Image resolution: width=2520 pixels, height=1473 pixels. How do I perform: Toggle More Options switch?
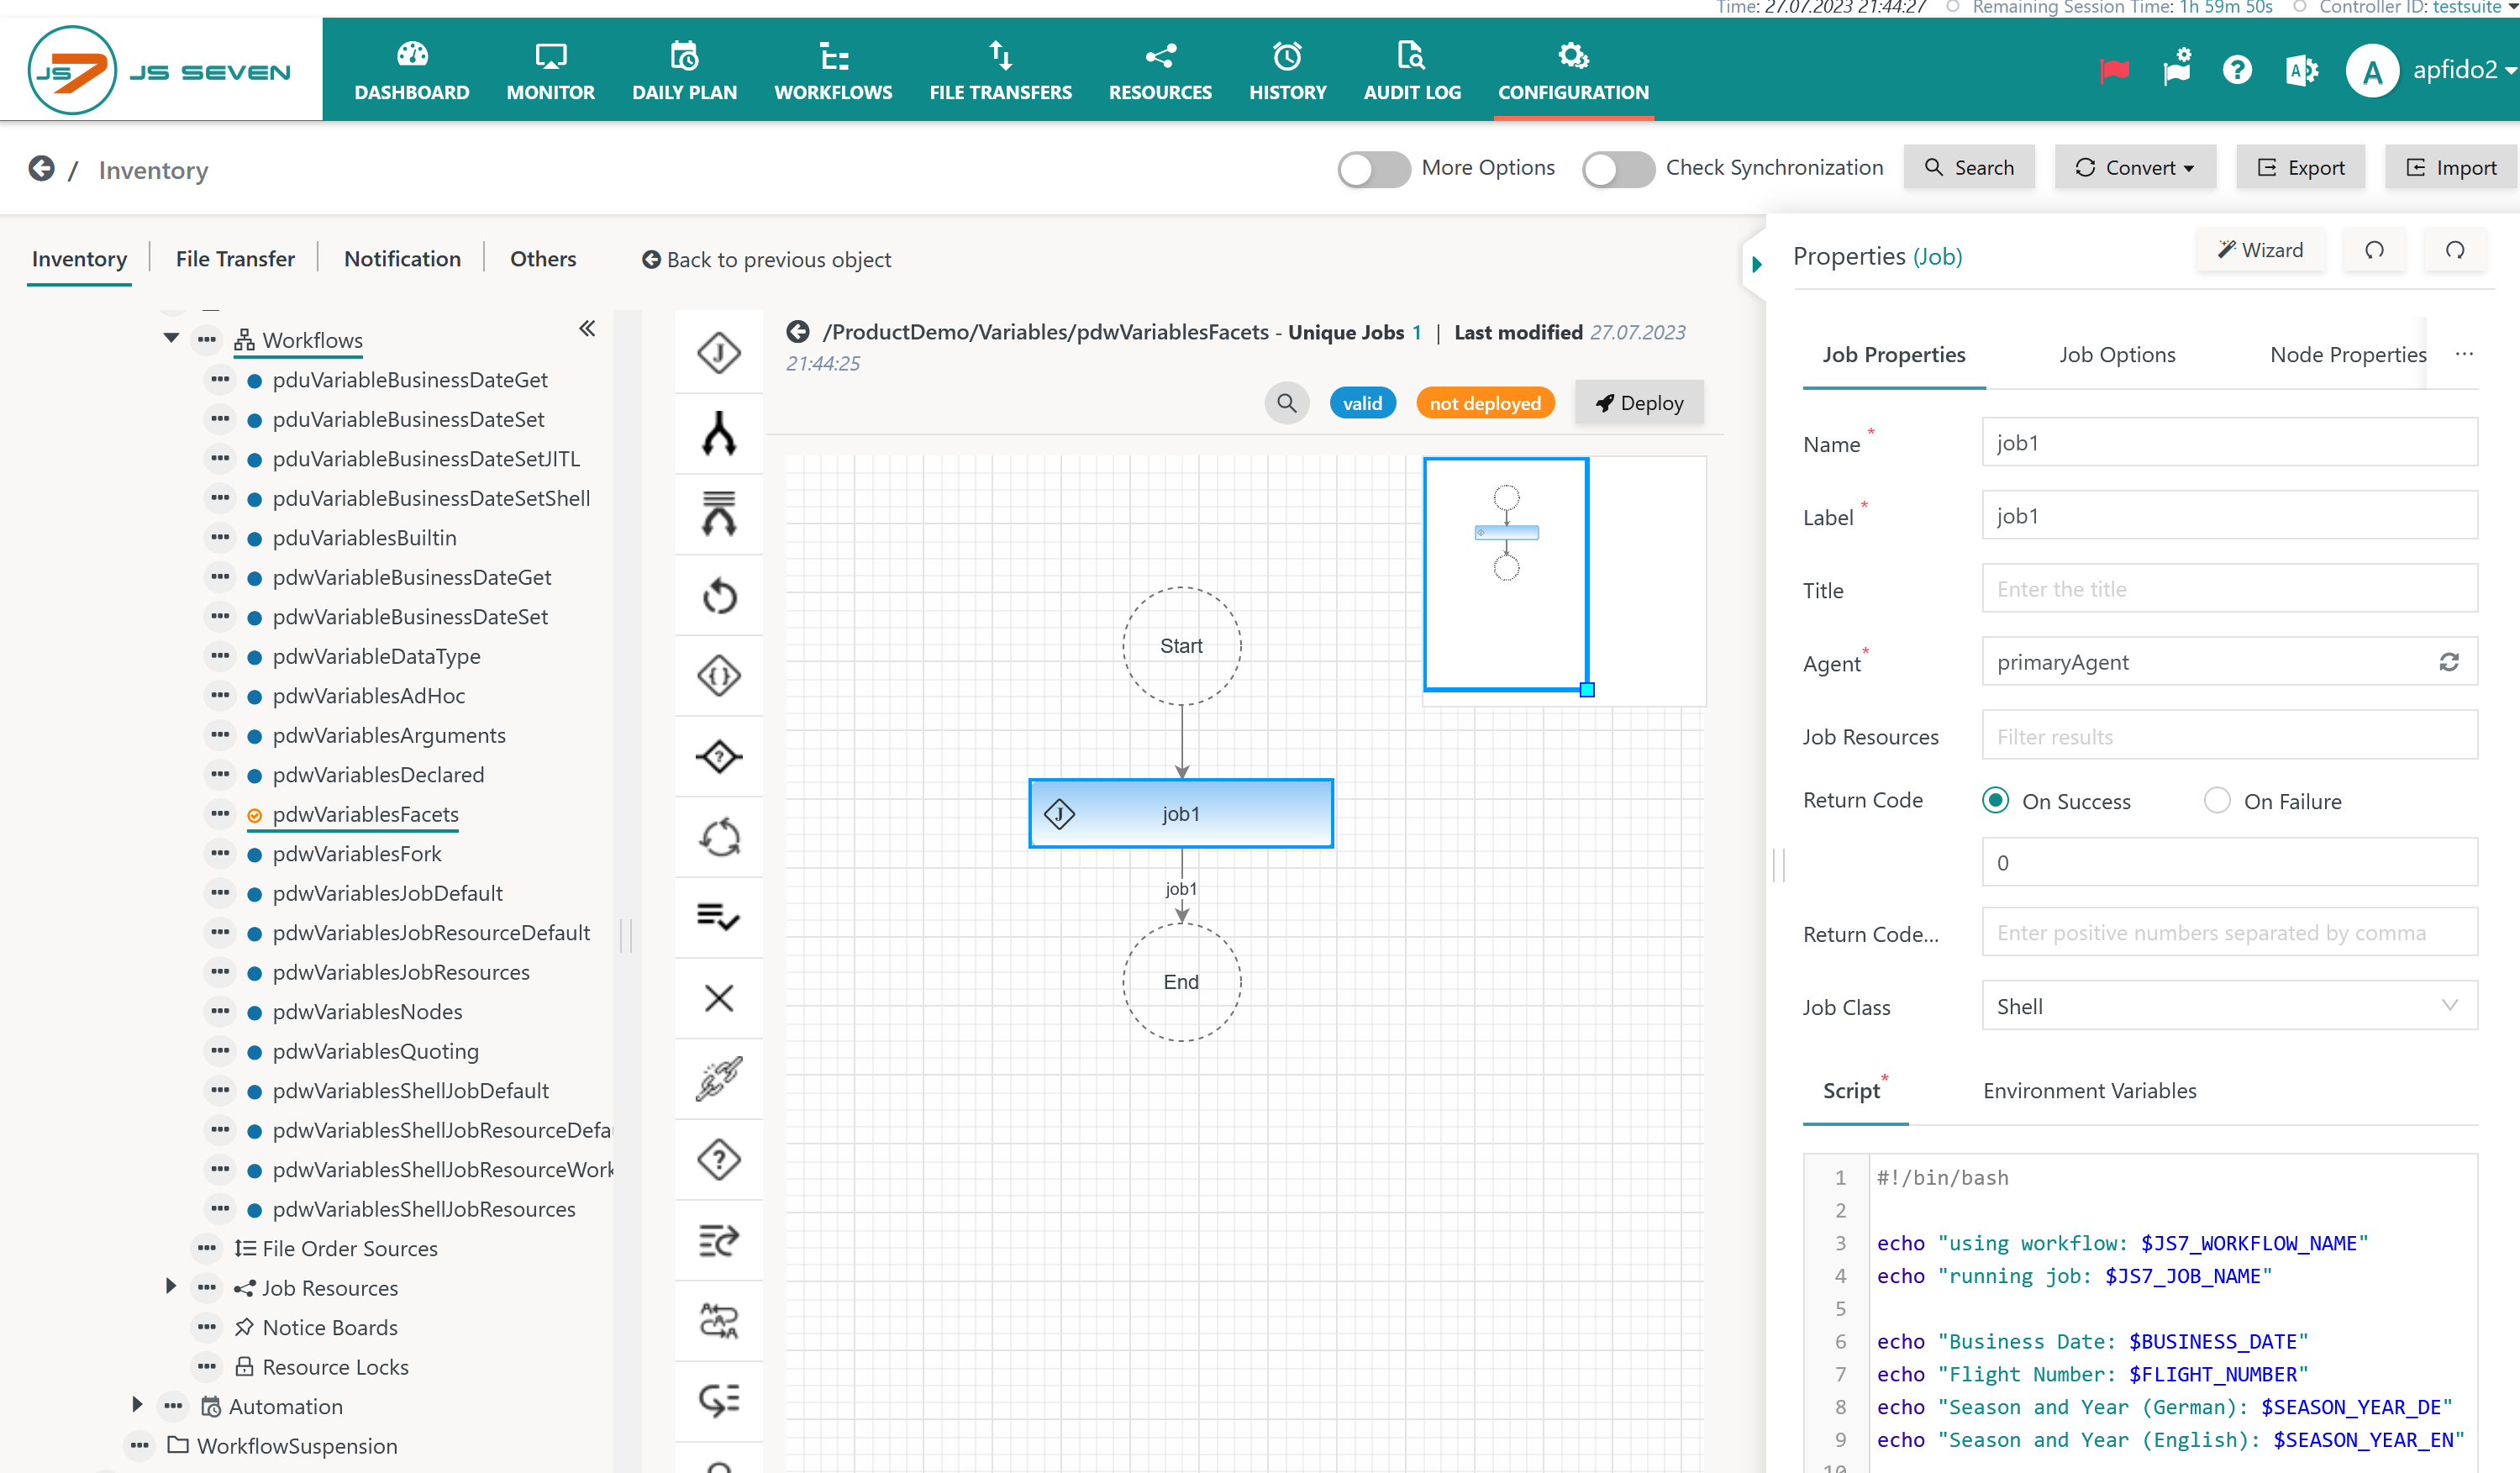(1374, 169)
